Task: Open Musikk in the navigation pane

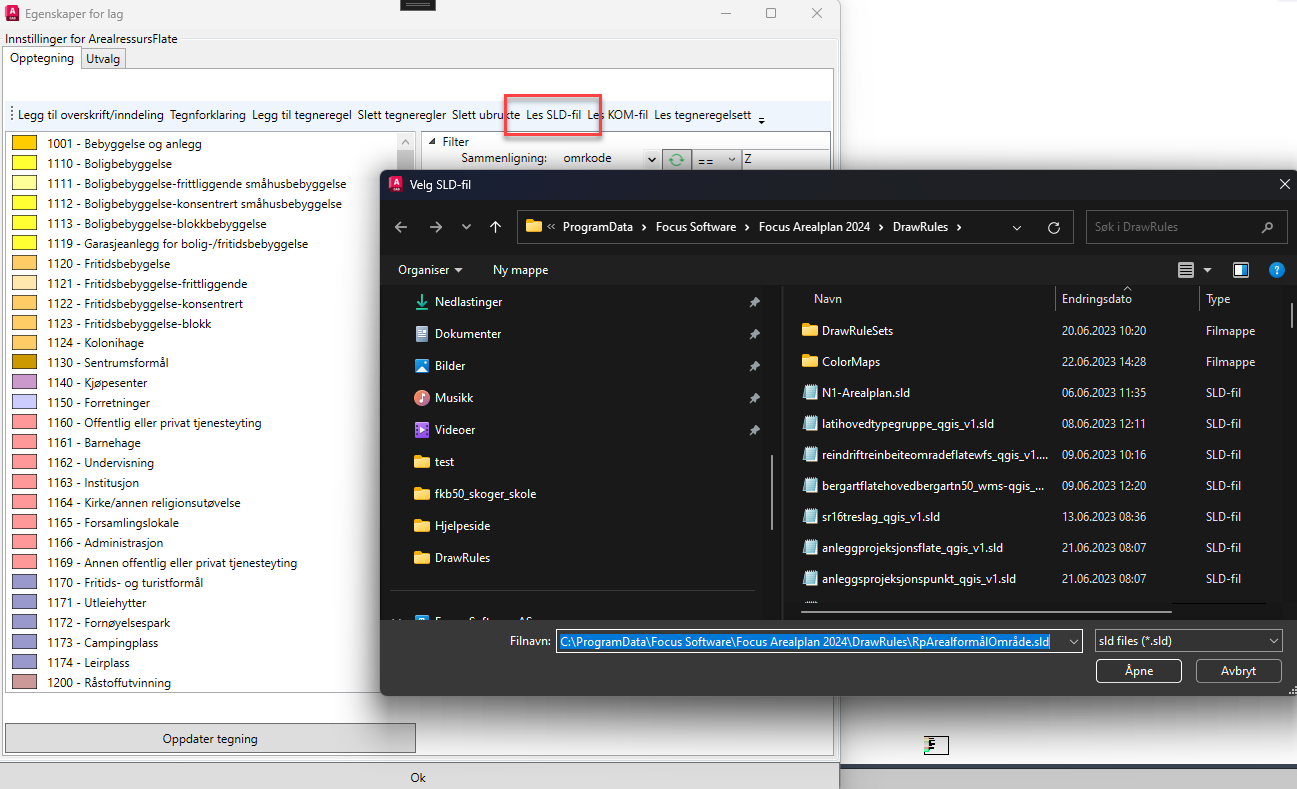Action: click(454, 398)
